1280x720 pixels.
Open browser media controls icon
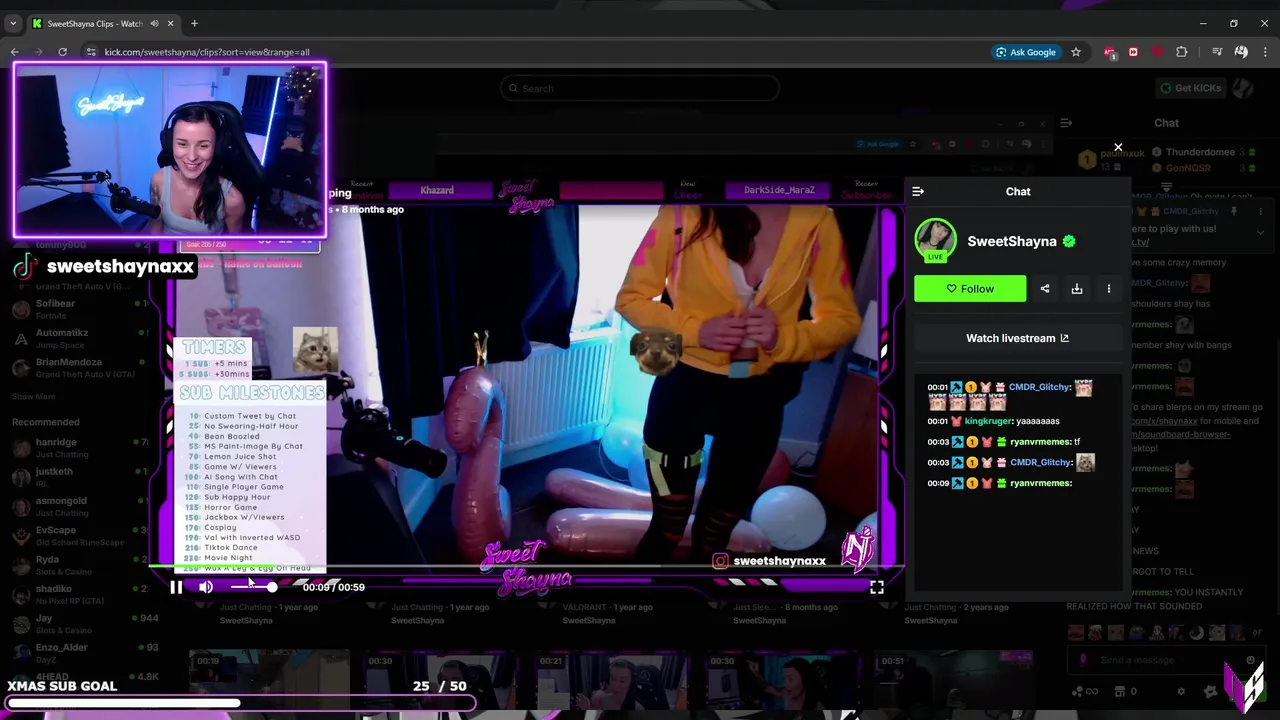(x=1217, y=52)
